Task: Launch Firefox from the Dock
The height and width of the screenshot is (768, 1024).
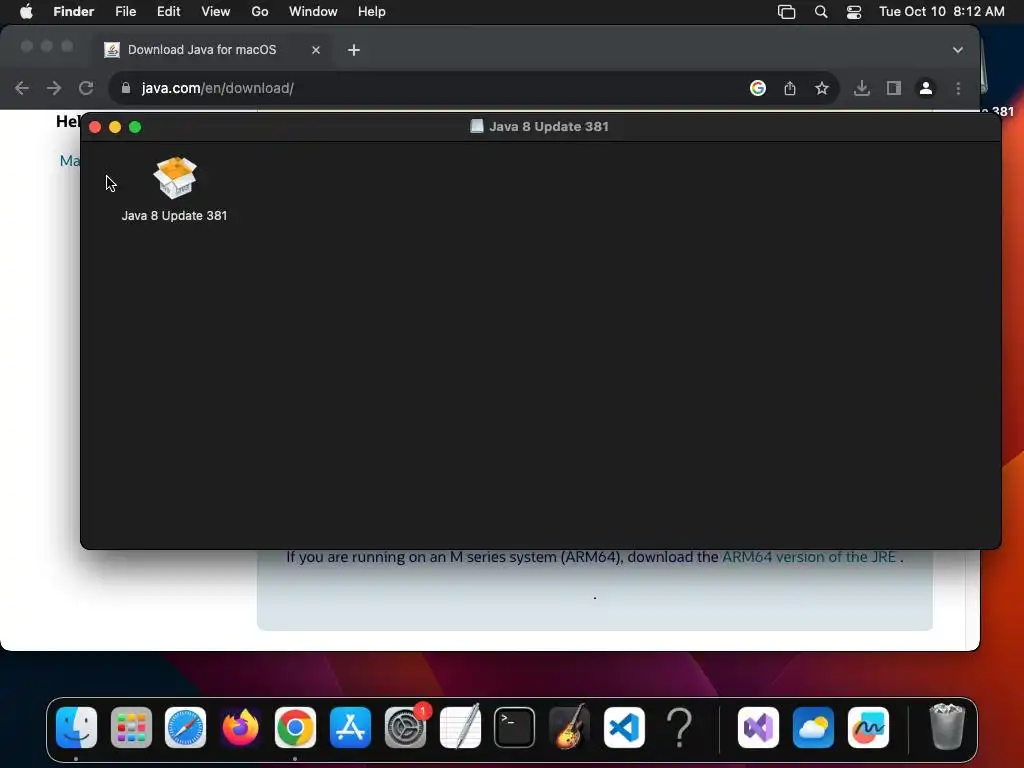Action: tap(240, 728)
